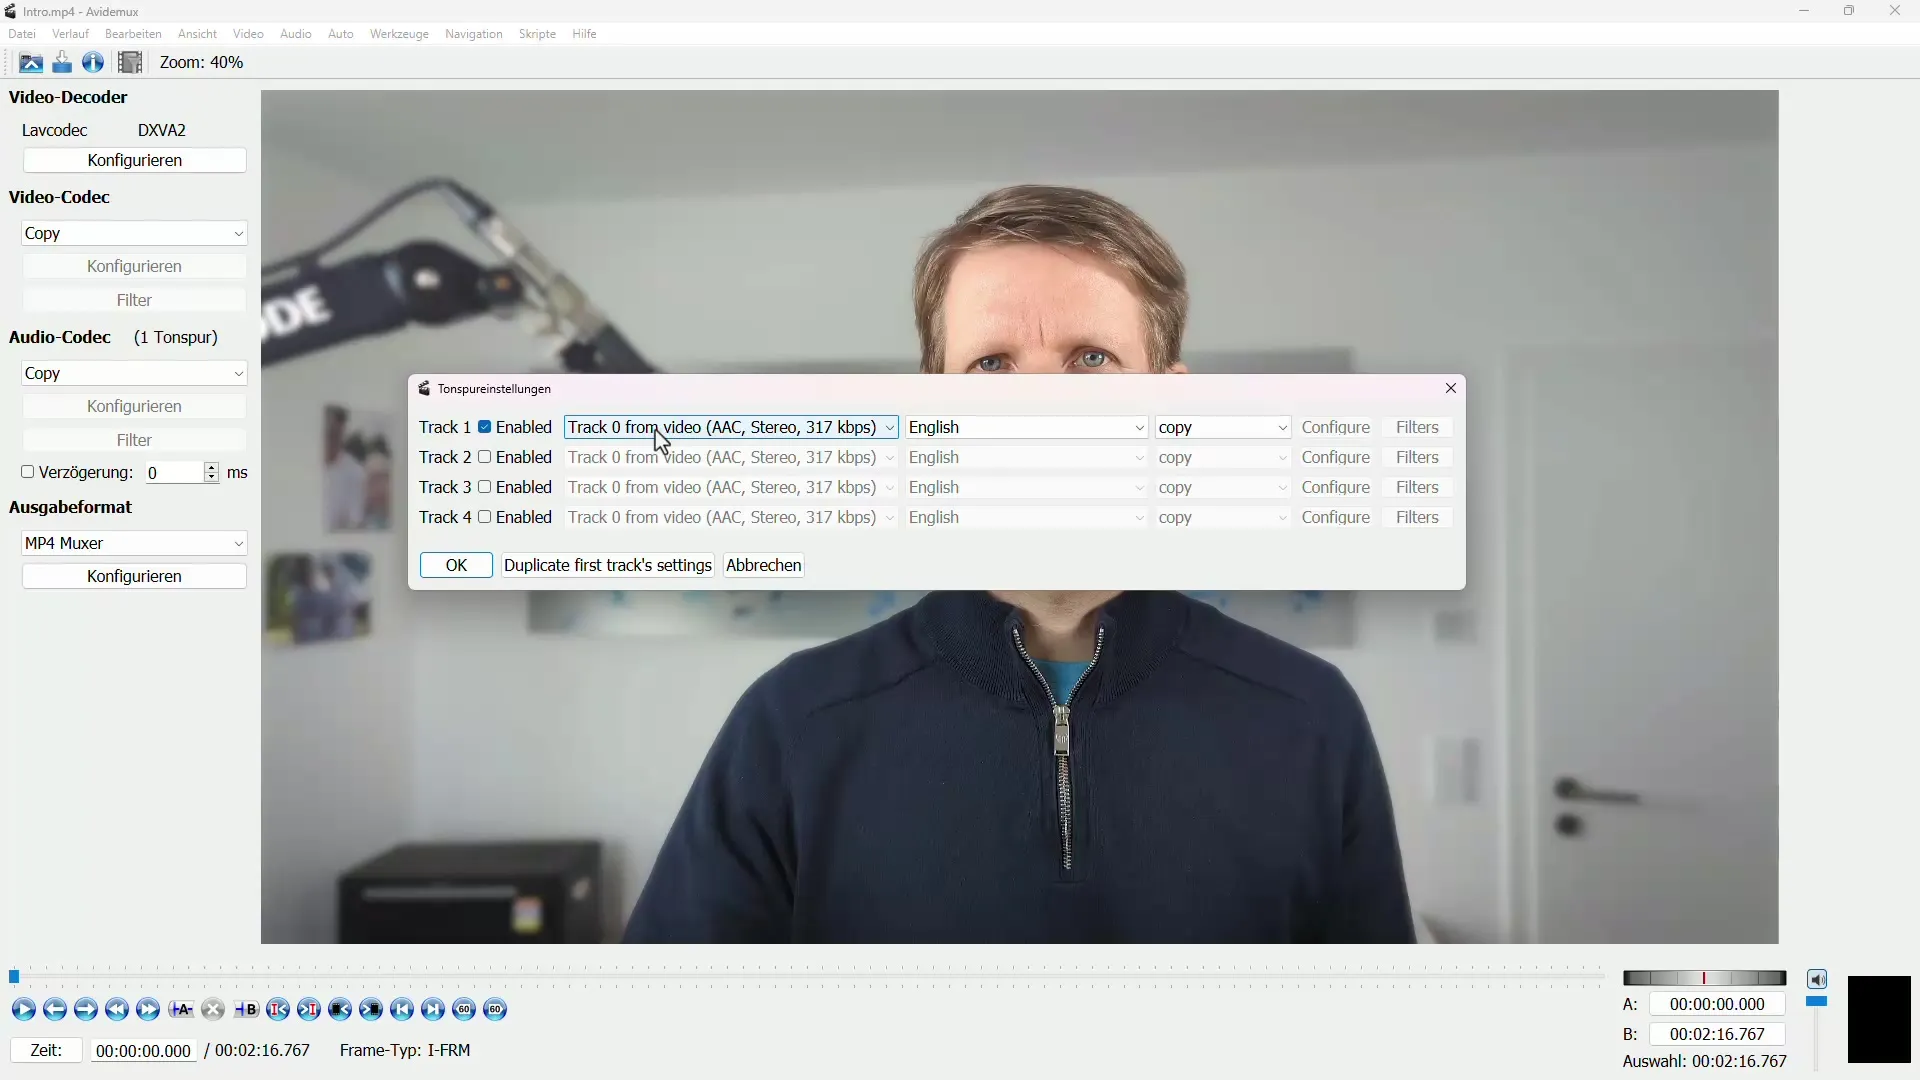The height and width of the screenshot is (1080, 1920).
Task: Click the frame-forward step icon
Action: [86, 1009]
